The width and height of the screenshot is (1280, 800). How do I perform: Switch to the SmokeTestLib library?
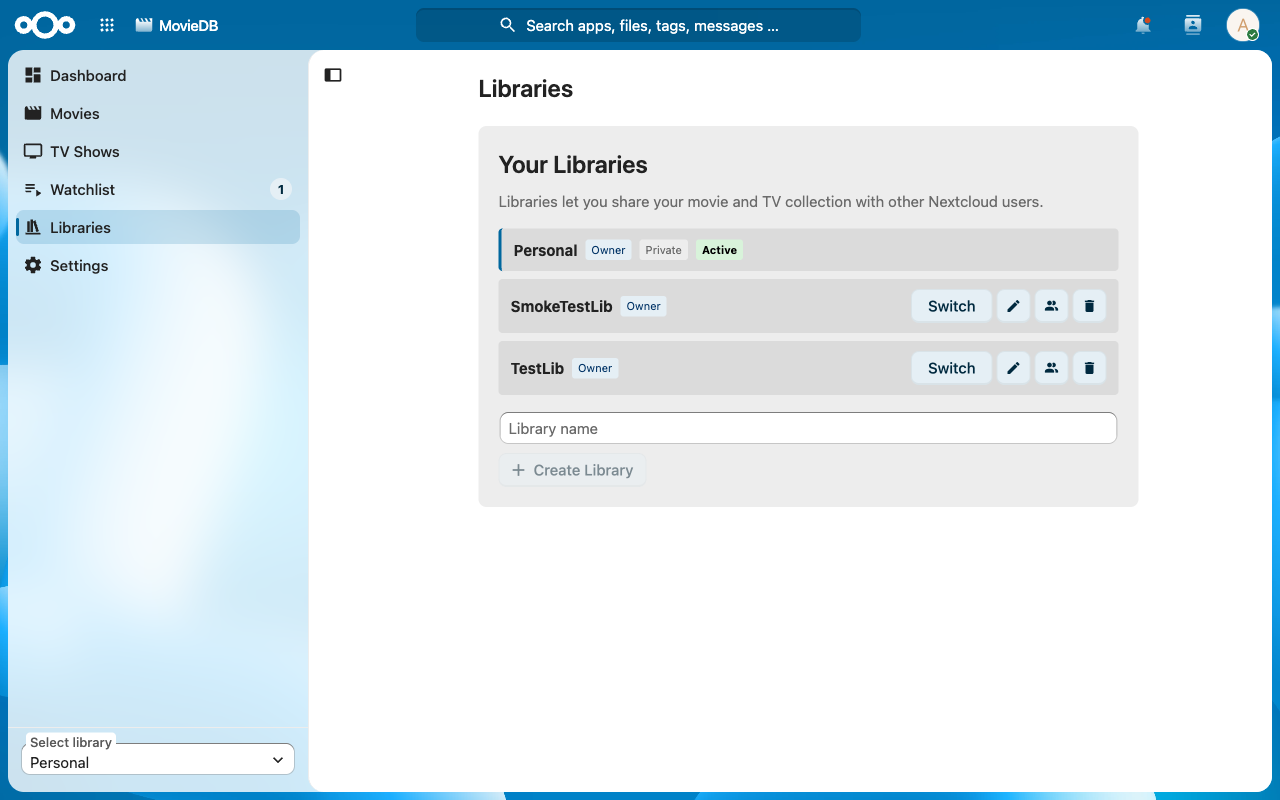tap(951, 306)
